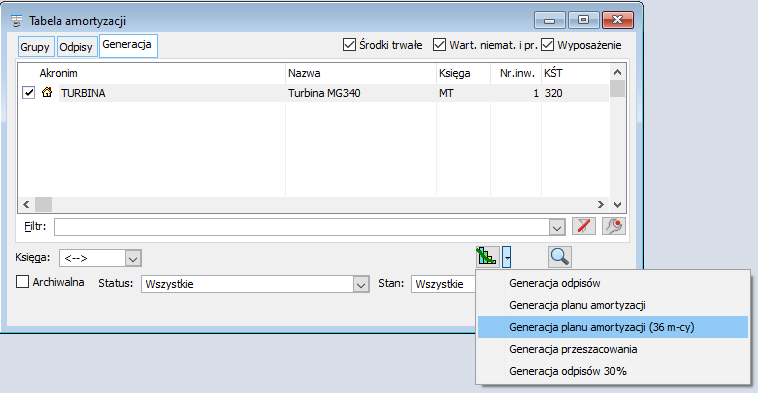This screenshot has height=393, width=758.
Task: Click inside the Filtr input field
Action: click(x=302, y=227)
